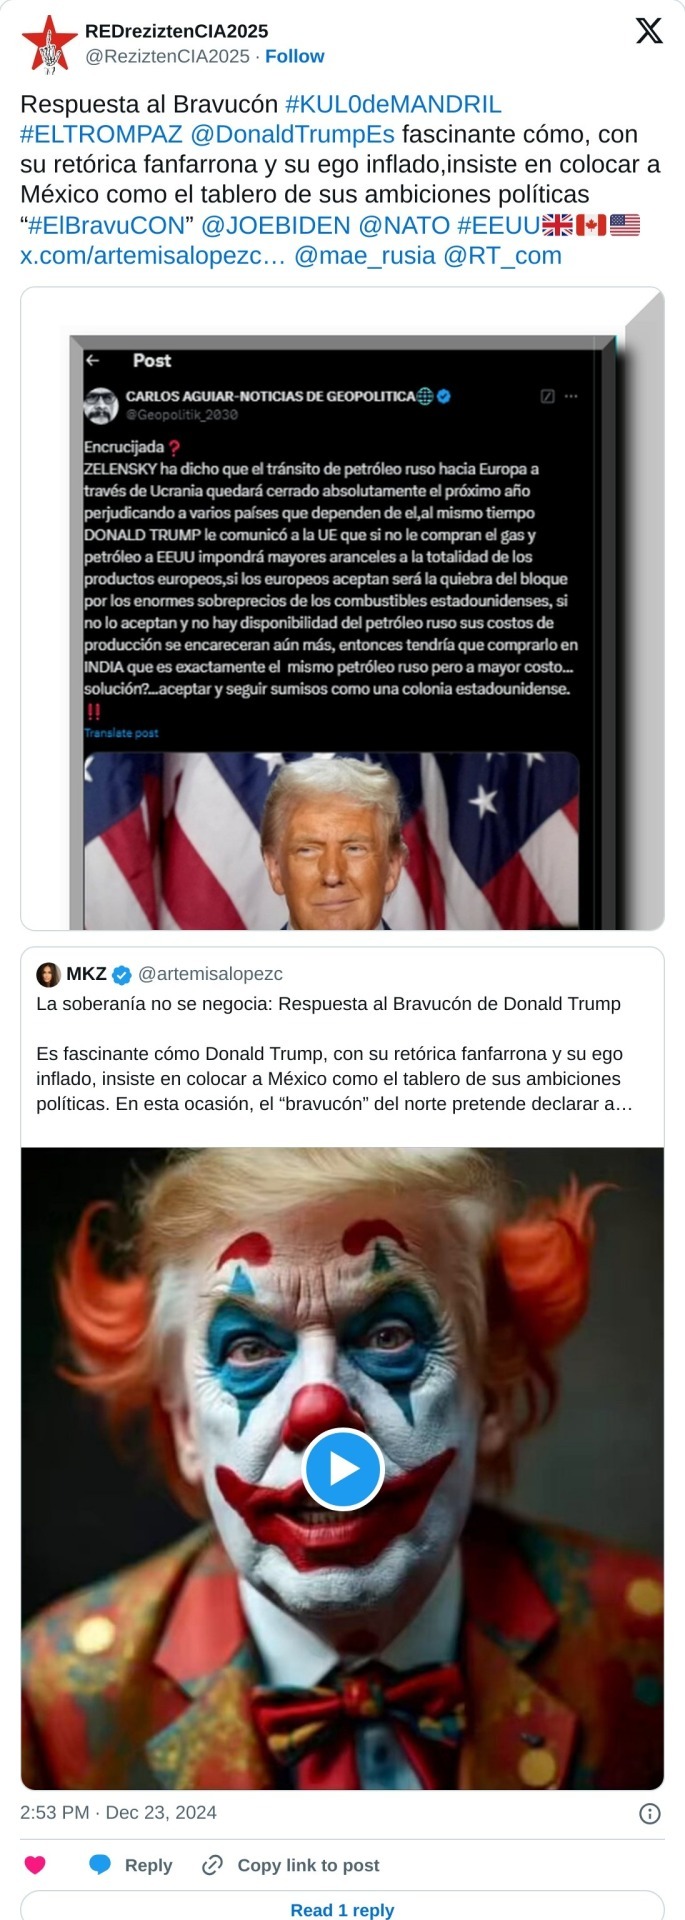Click the reply speech bubble icon
The image size is (685, 1920).
point(100,1865)
